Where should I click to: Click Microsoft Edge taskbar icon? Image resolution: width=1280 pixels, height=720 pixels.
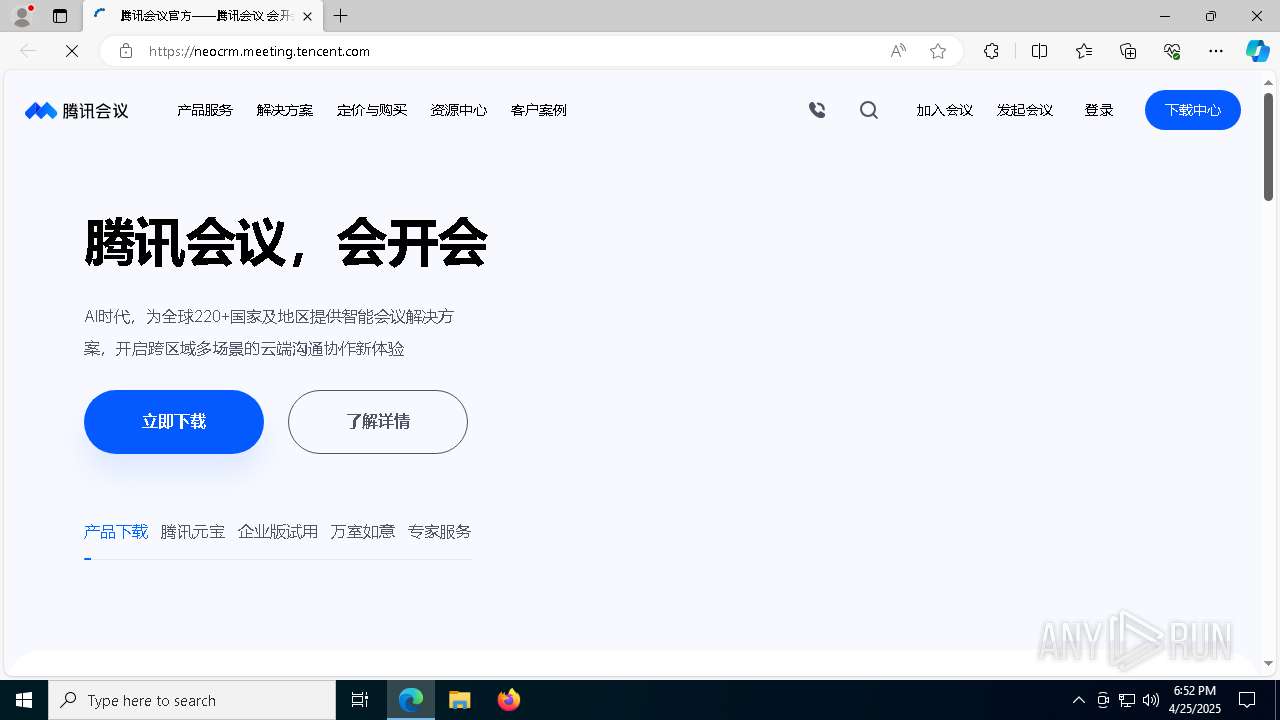click(x=411, y=700)
